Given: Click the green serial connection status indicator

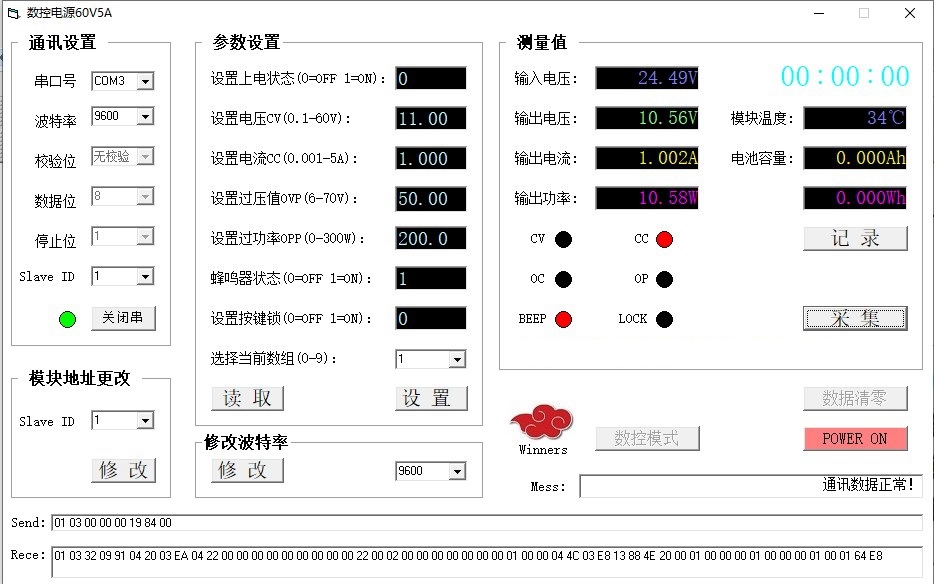Looking at the screenshot, I should pyautogui.click(x=67, y=320).
